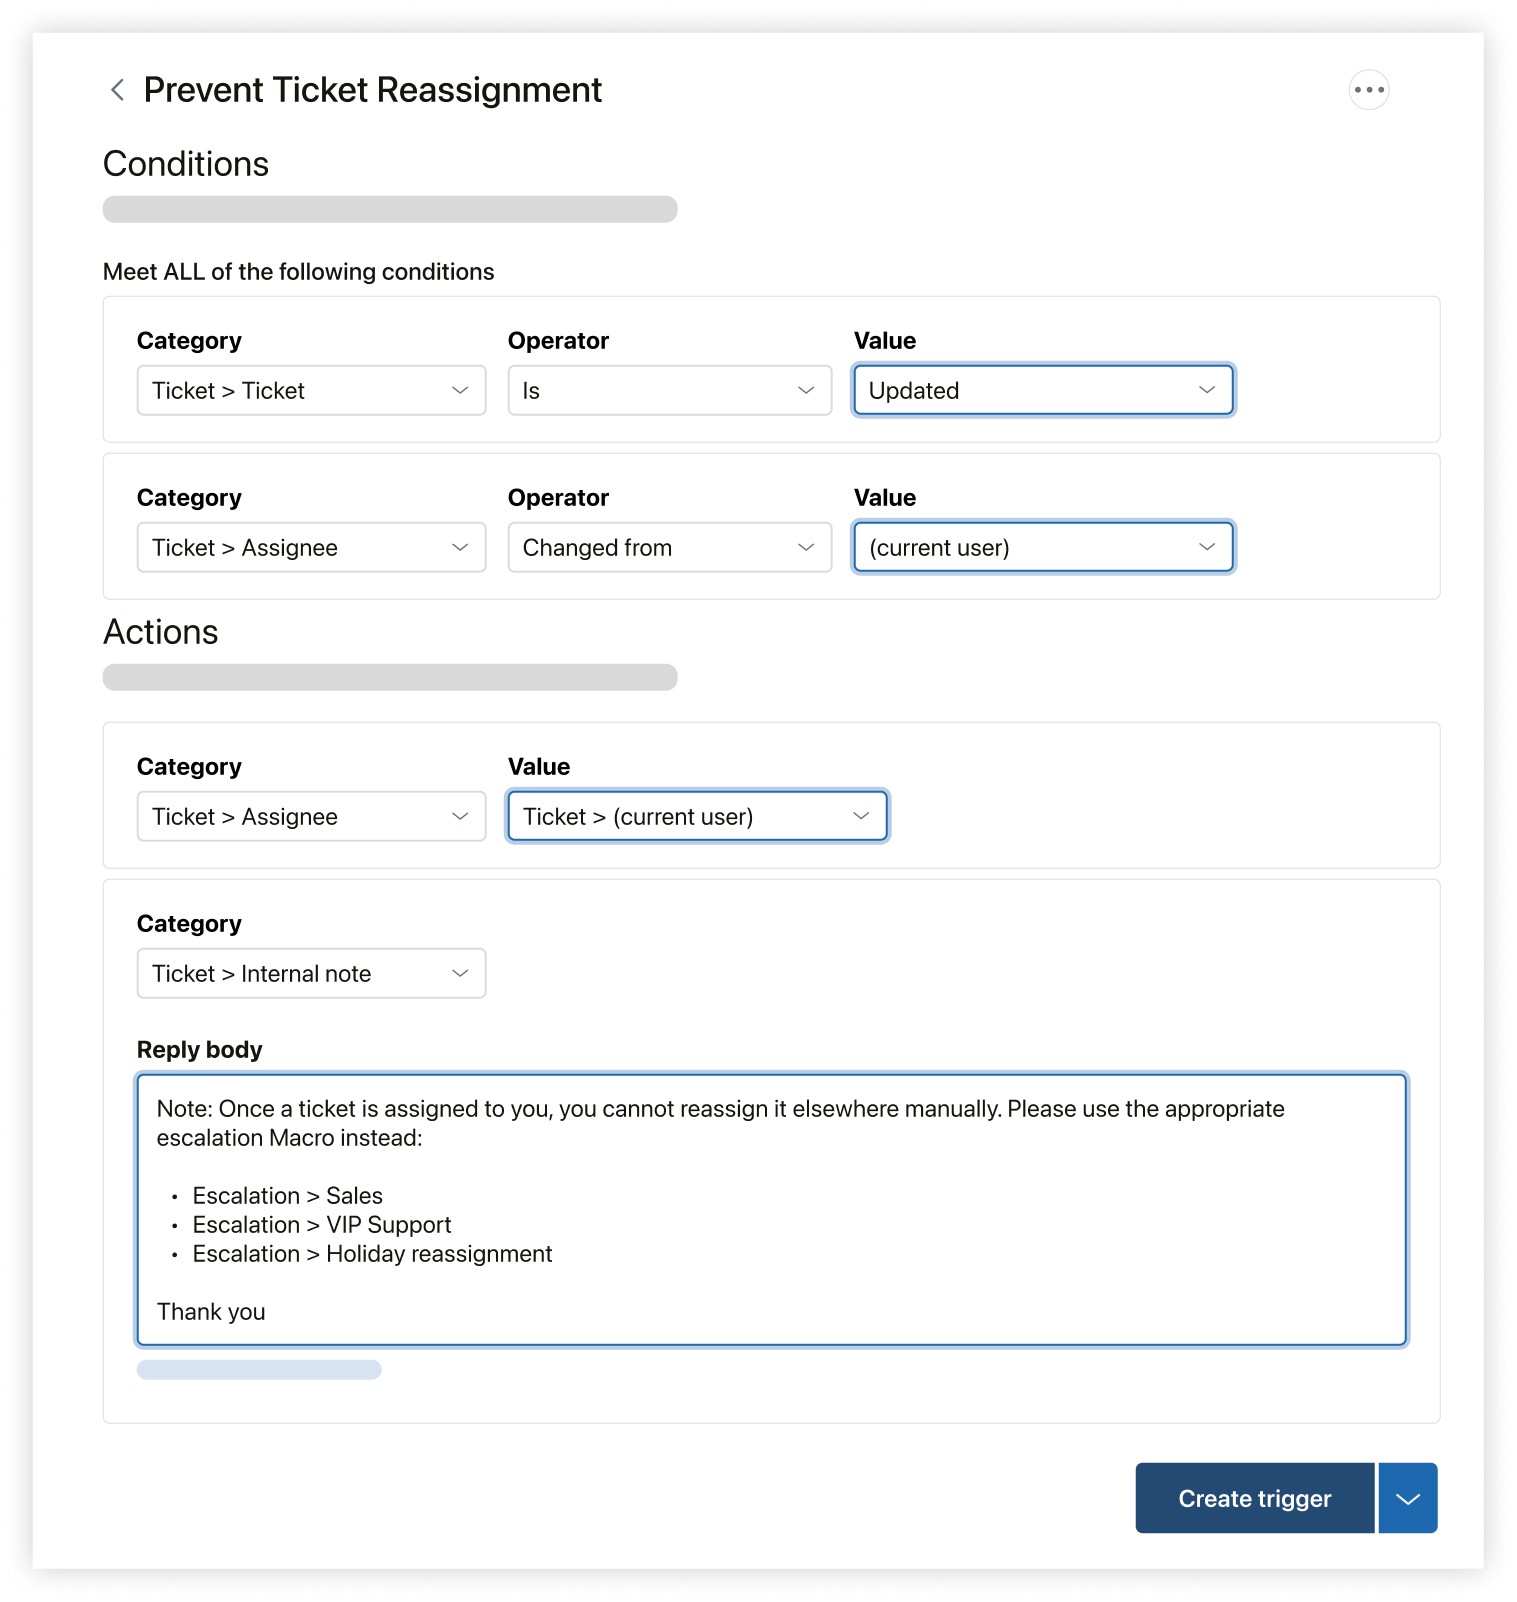
Task: Open the Ticket > Ticket category dropdown
Action: (x=310, y=391)
